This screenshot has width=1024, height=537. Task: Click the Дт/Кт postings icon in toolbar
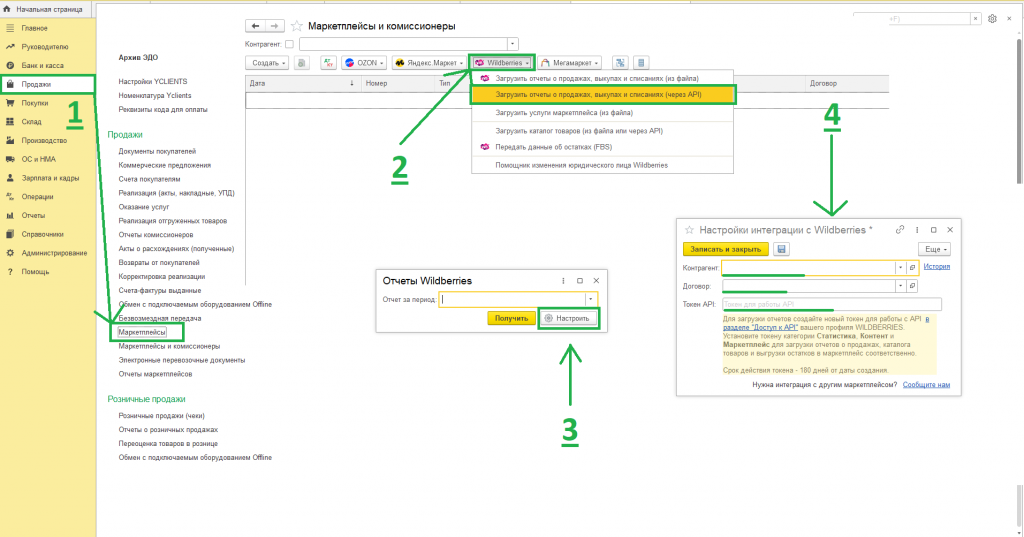click(328, 63)
